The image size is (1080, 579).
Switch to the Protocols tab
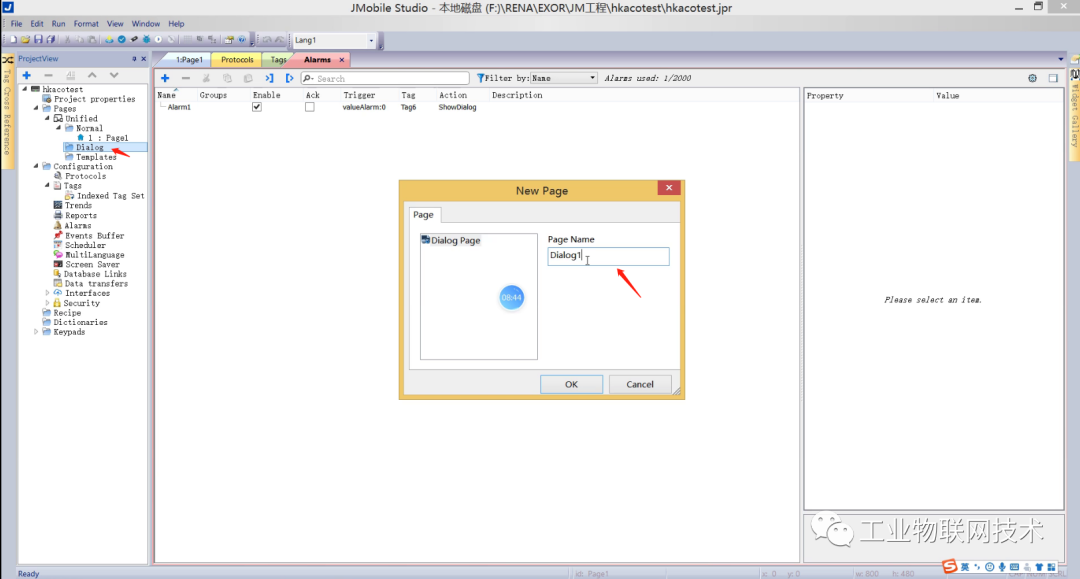tap(236, 59)
